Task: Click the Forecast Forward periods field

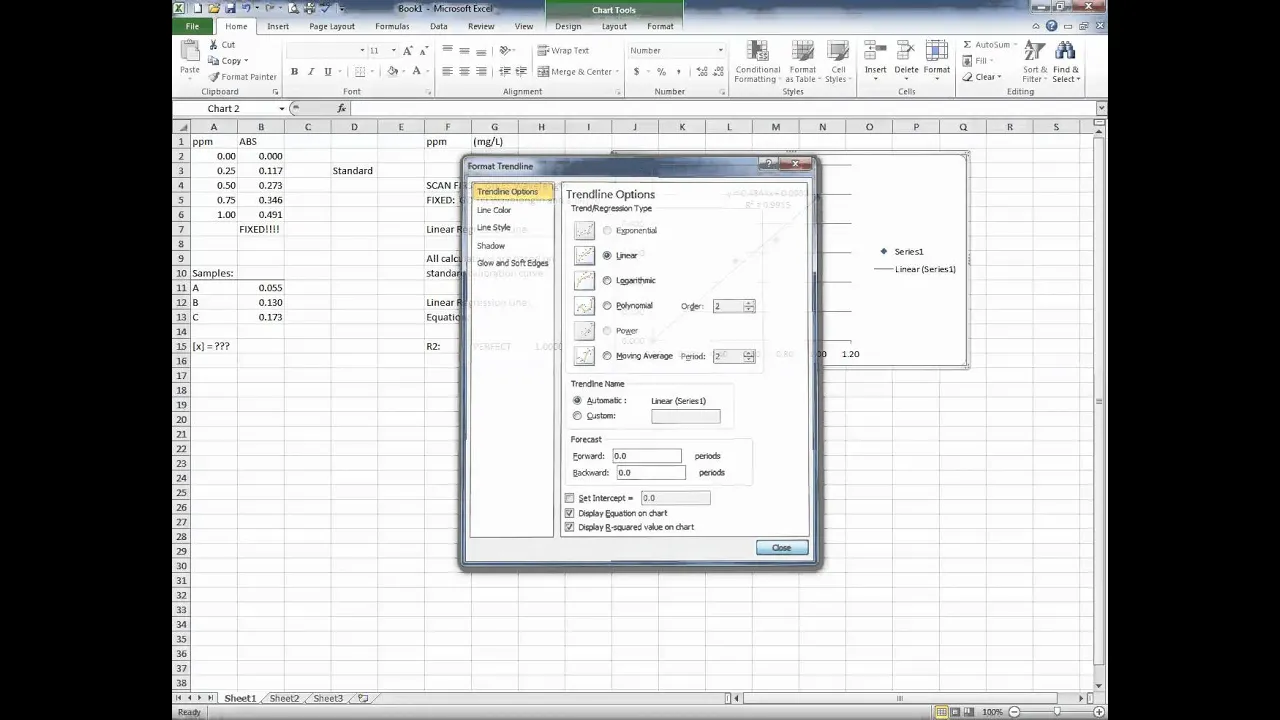Action: pos(647,456)
